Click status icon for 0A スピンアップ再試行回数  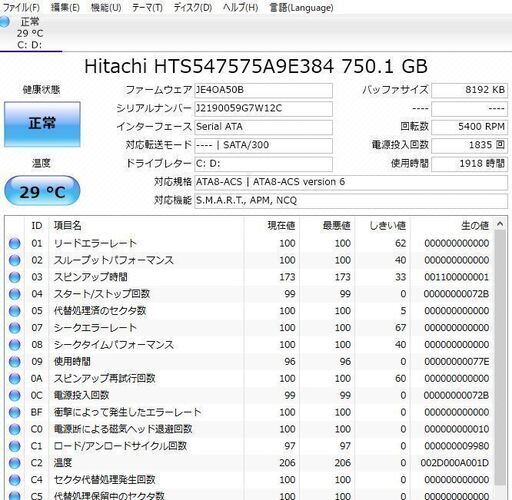[x=14, y=378]
